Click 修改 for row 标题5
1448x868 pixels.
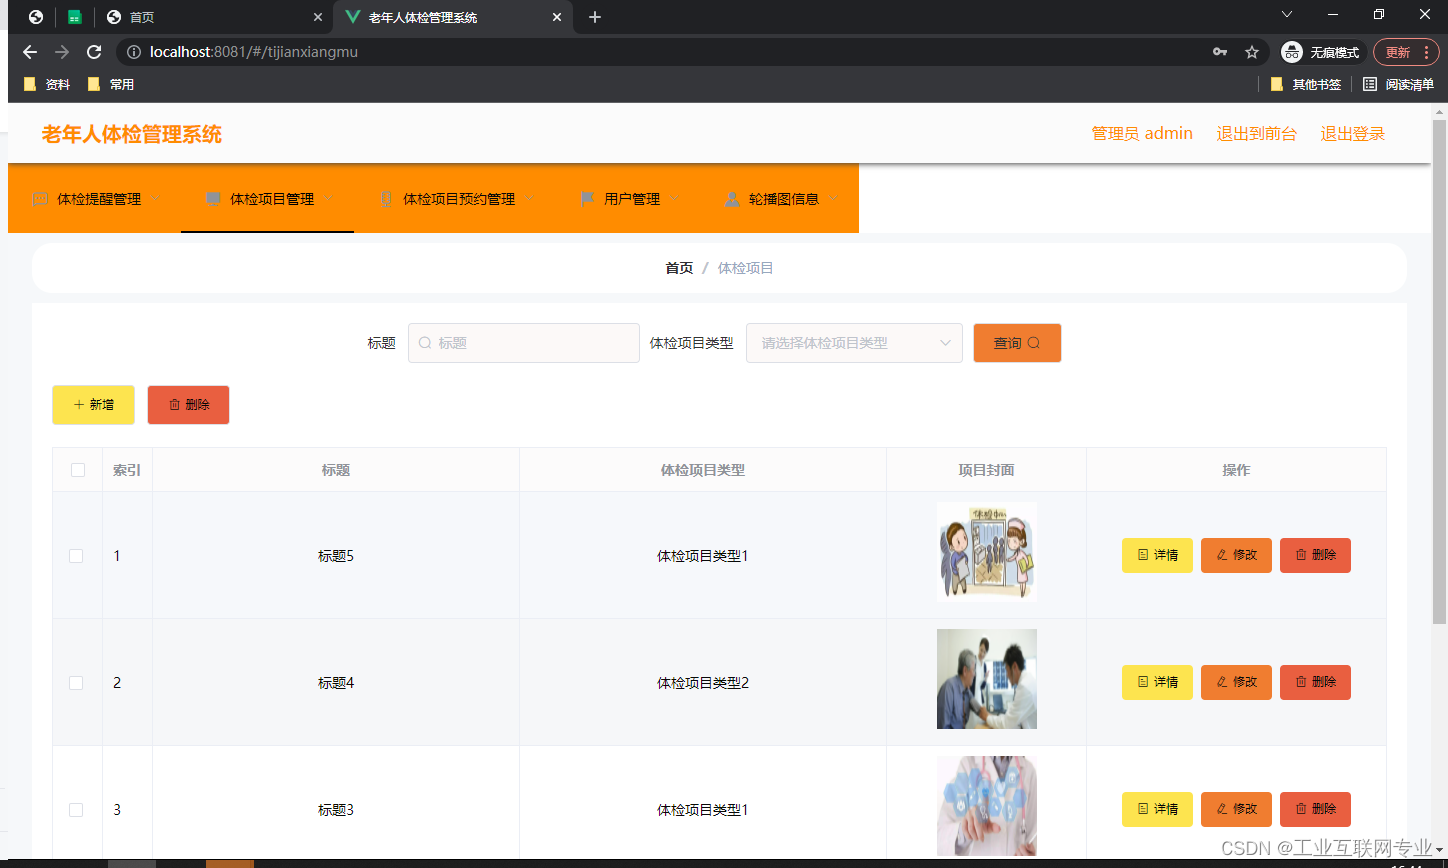pos(1236,555)
